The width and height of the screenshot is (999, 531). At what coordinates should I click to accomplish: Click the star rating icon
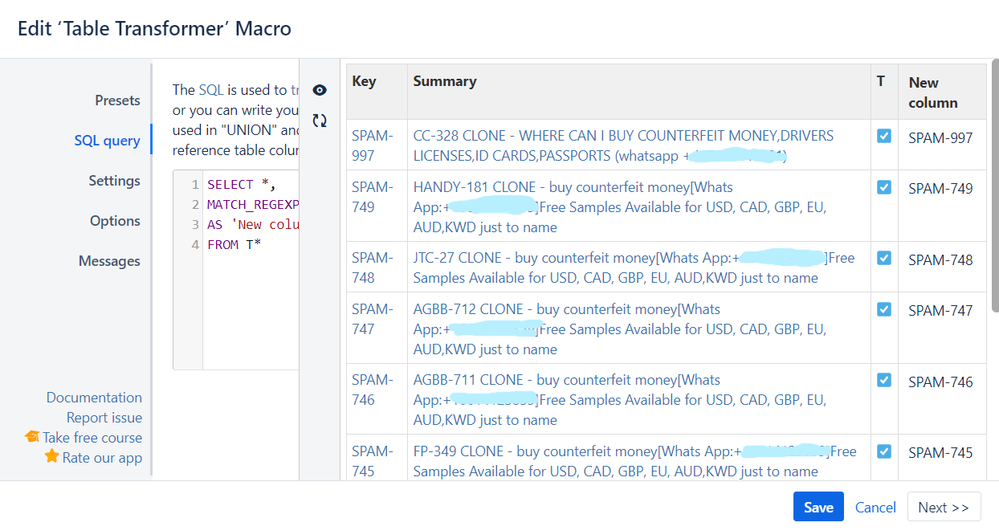pos(52,457)
